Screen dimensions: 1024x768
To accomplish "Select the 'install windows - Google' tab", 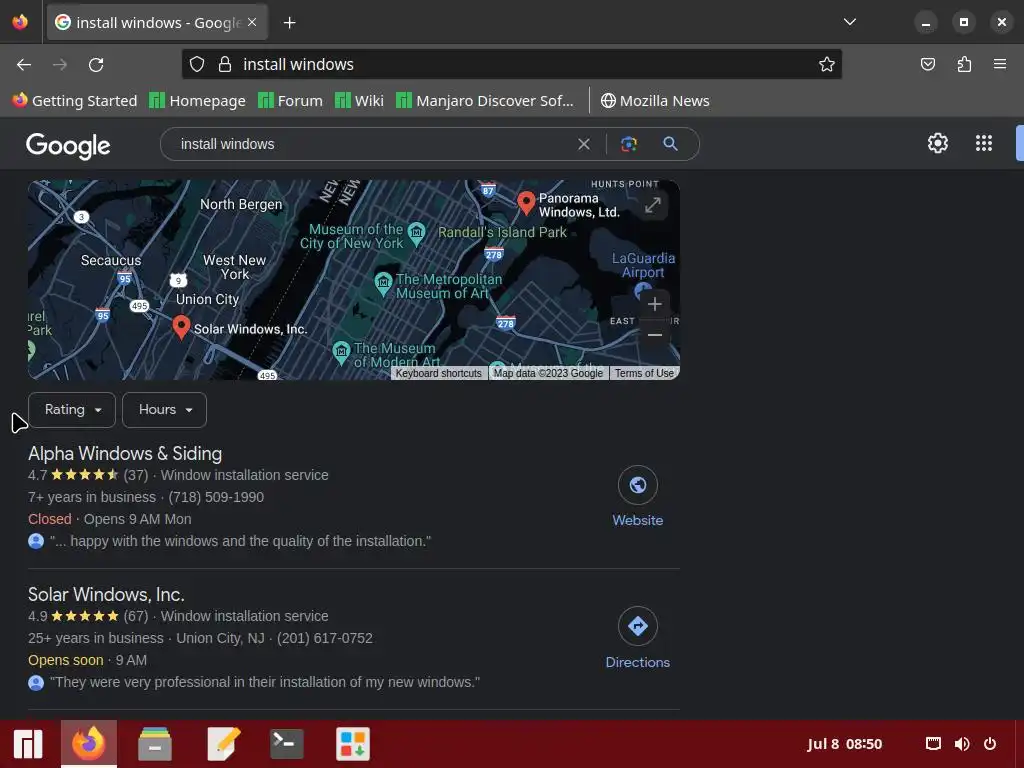I will [x=157, y=22].
